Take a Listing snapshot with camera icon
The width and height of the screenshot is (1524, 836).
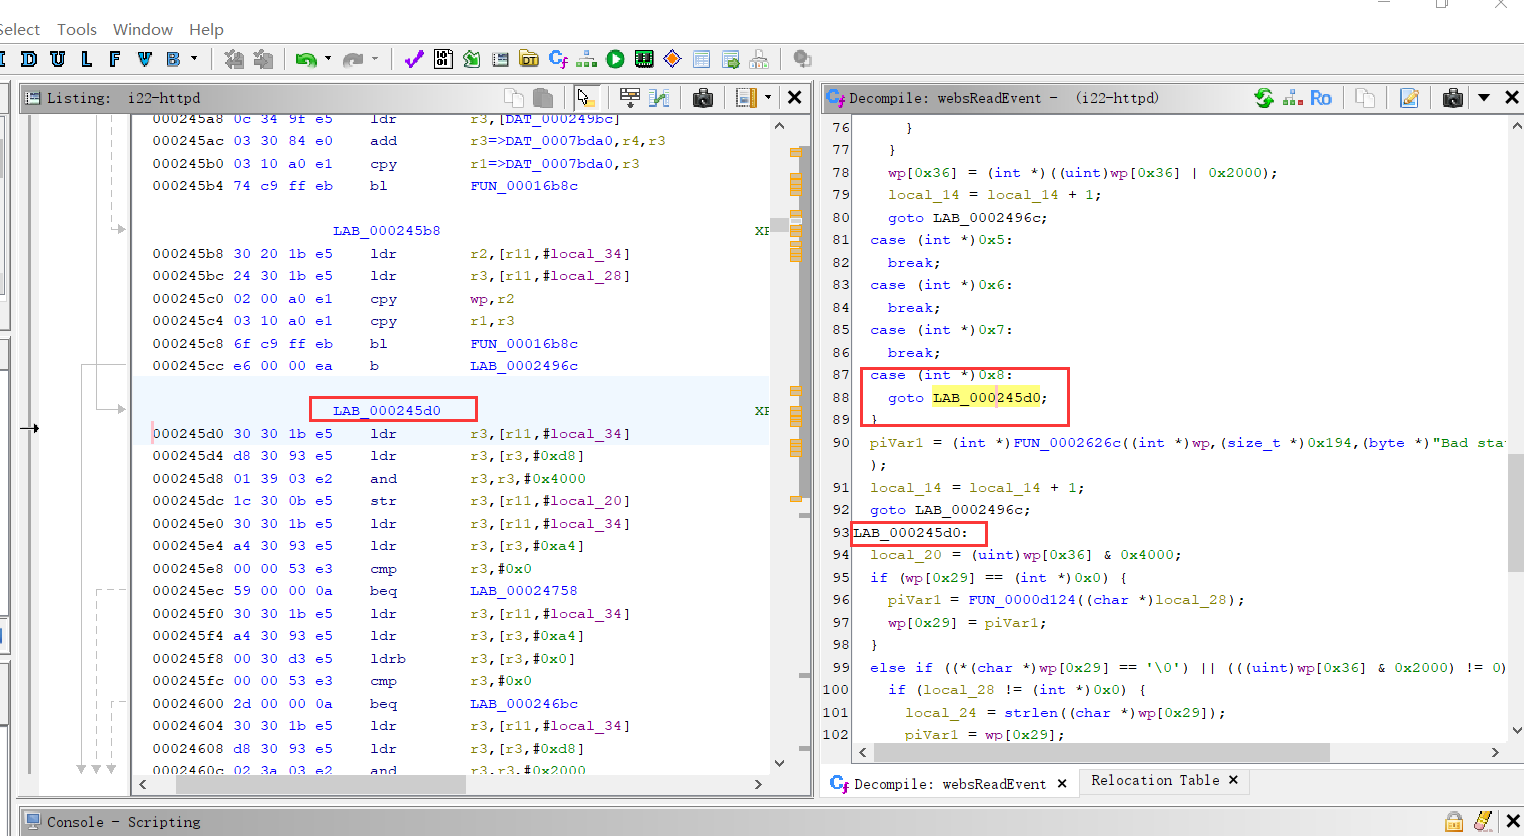703,97
